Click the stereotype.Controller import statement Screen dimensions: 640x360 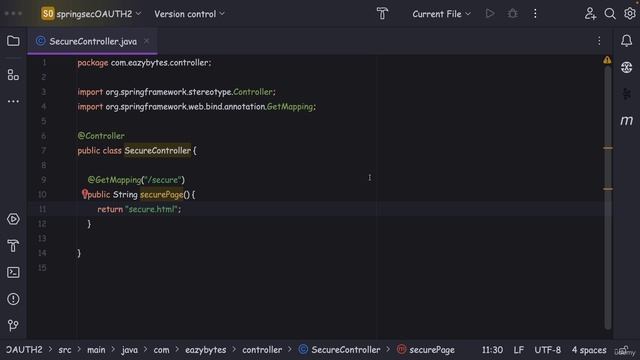176,92
